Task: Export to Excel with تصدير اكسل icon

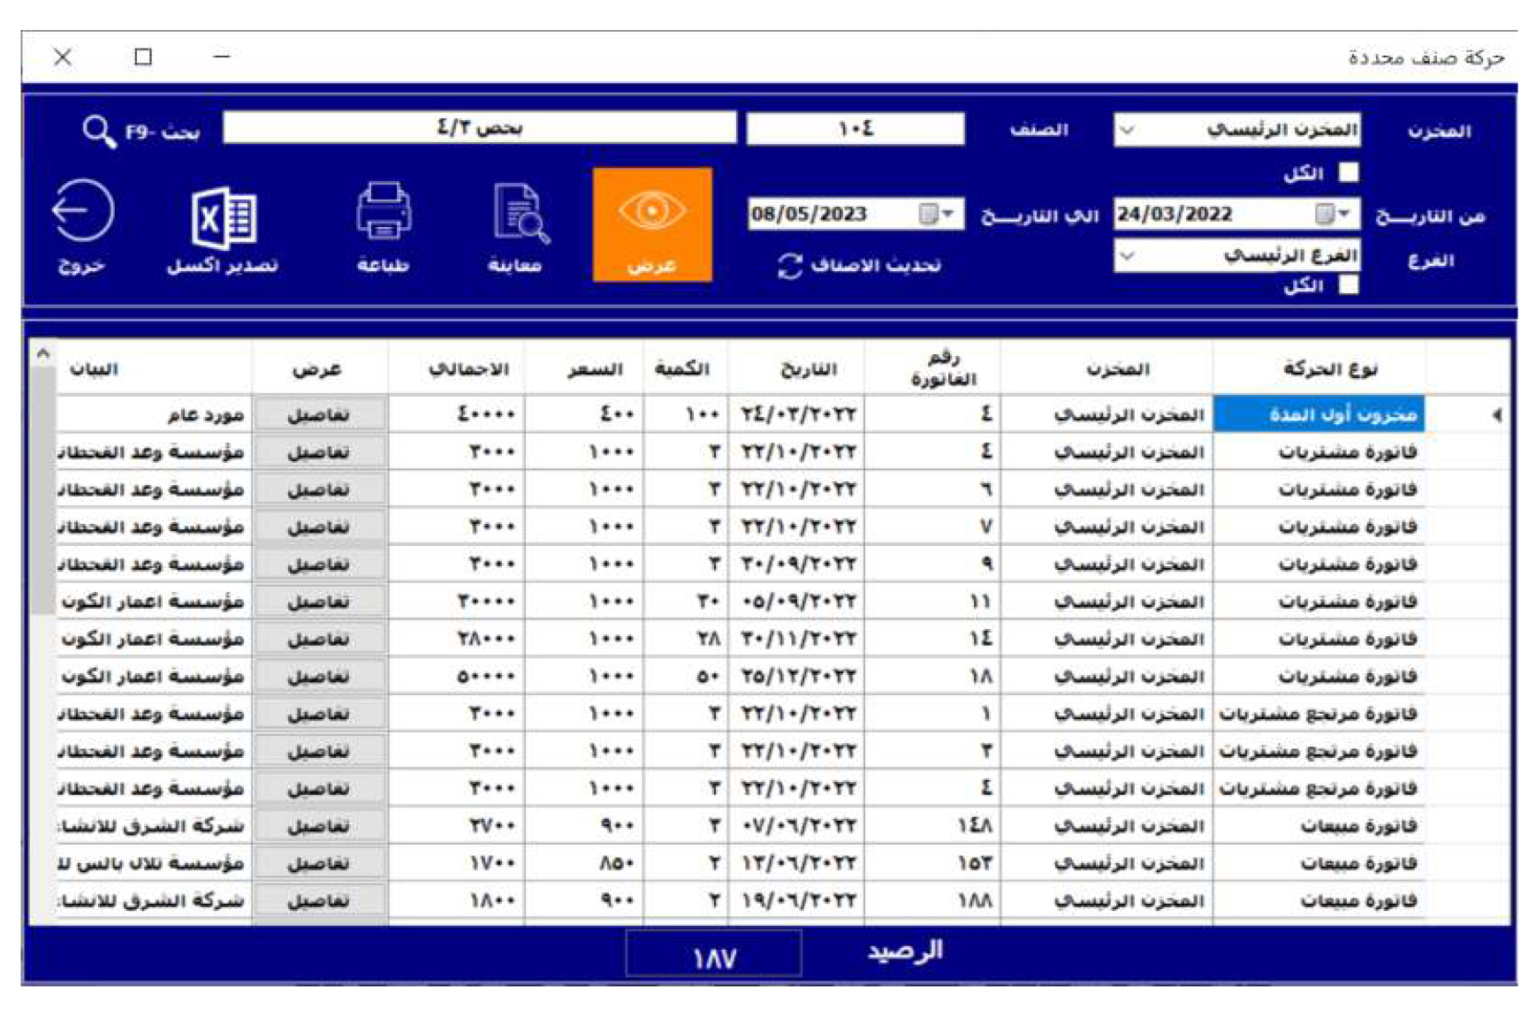Action: click(224, 218)
